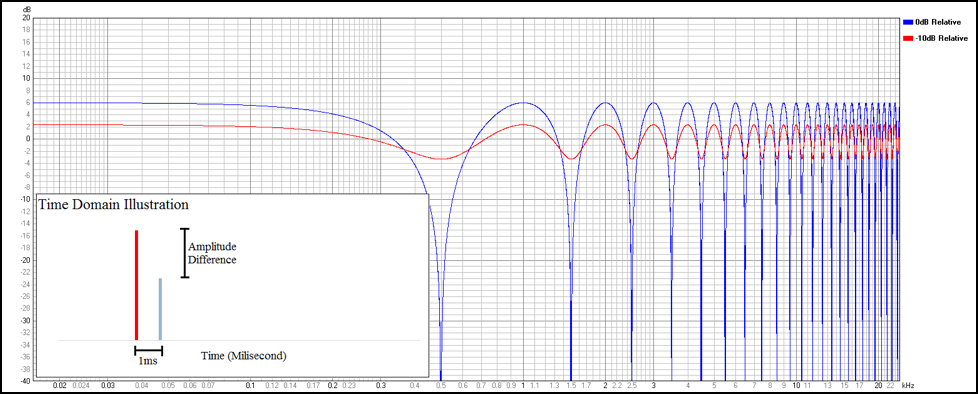Image resolution: width=978 pixels, height=394 pixels.
Task: Select the -10dB Relative legend label
Action: (x=941, y=39)
